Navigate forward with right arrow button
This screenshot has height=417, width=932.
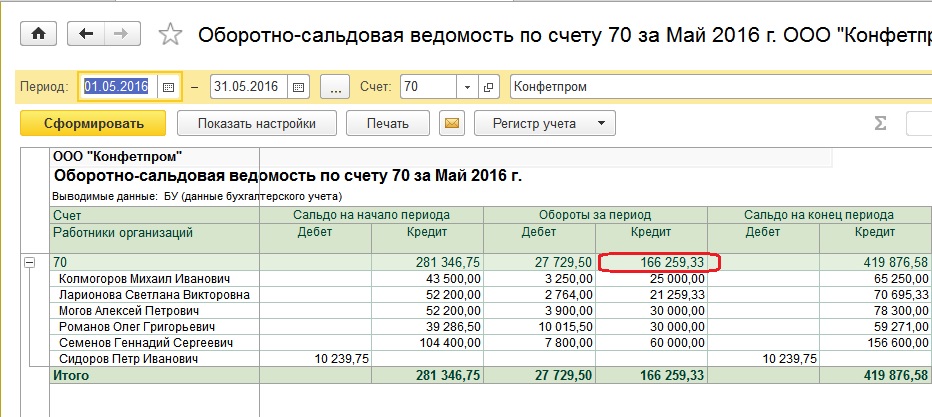[x=122, y=34]
